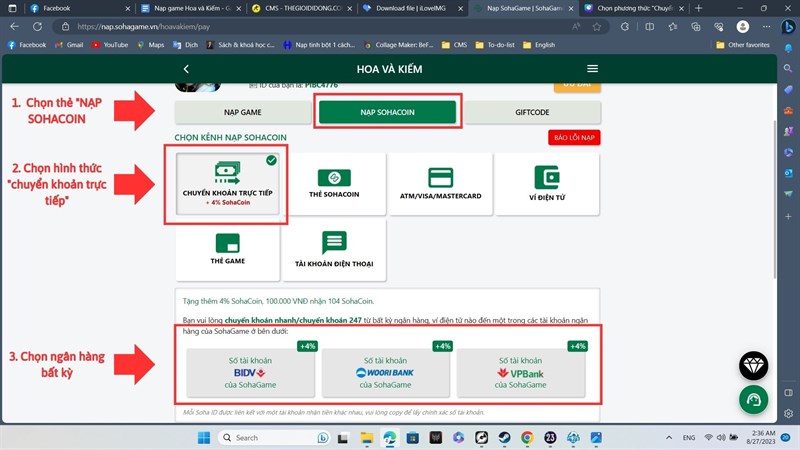Add page to favorites star icon
Screen dimensions: 800x450
tap(596, 27)
